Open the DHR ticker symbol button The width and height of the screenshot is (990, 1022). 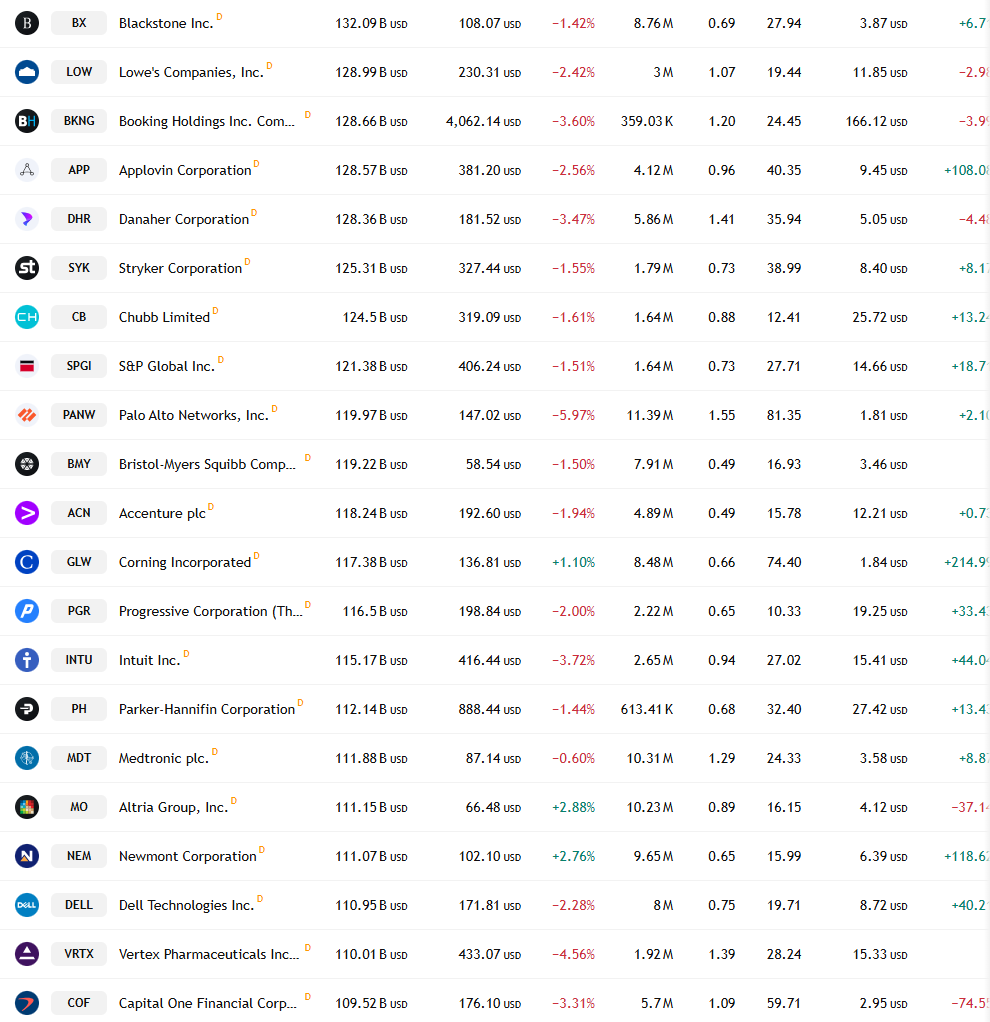click(79, 218)
